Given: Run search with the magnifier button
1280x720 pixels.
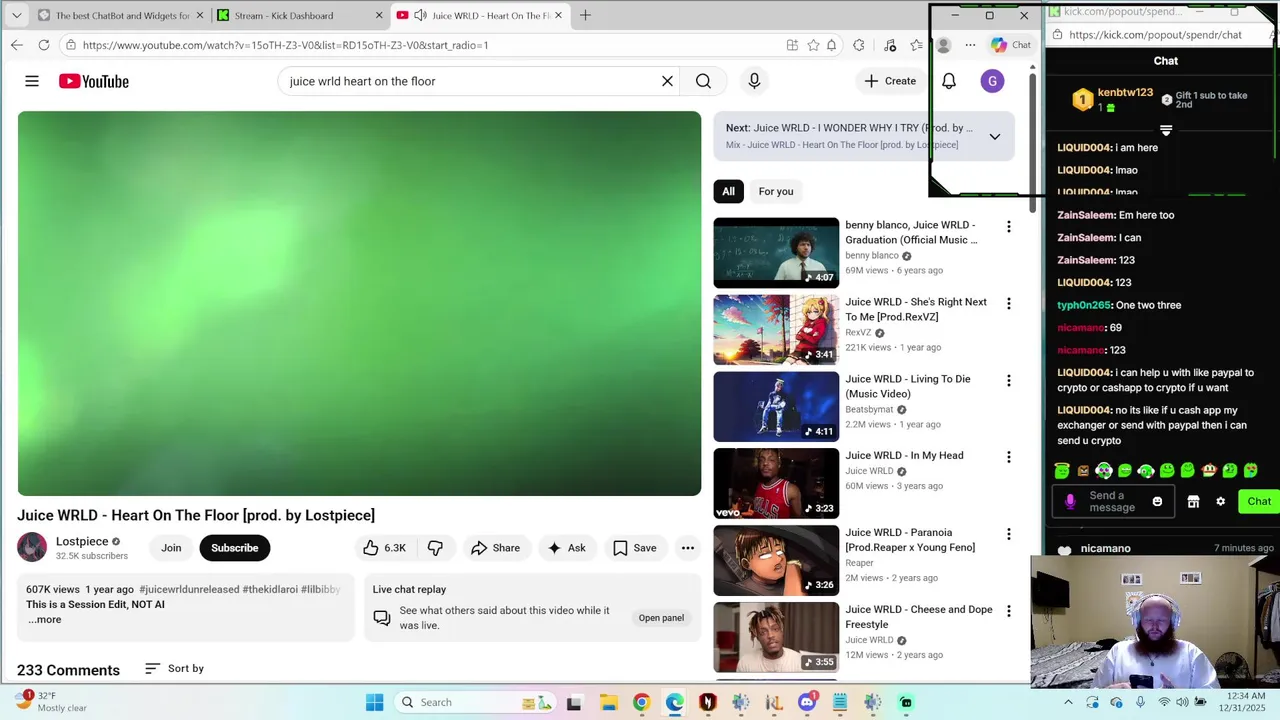Looking at the screenshot, I should point(703,81).
